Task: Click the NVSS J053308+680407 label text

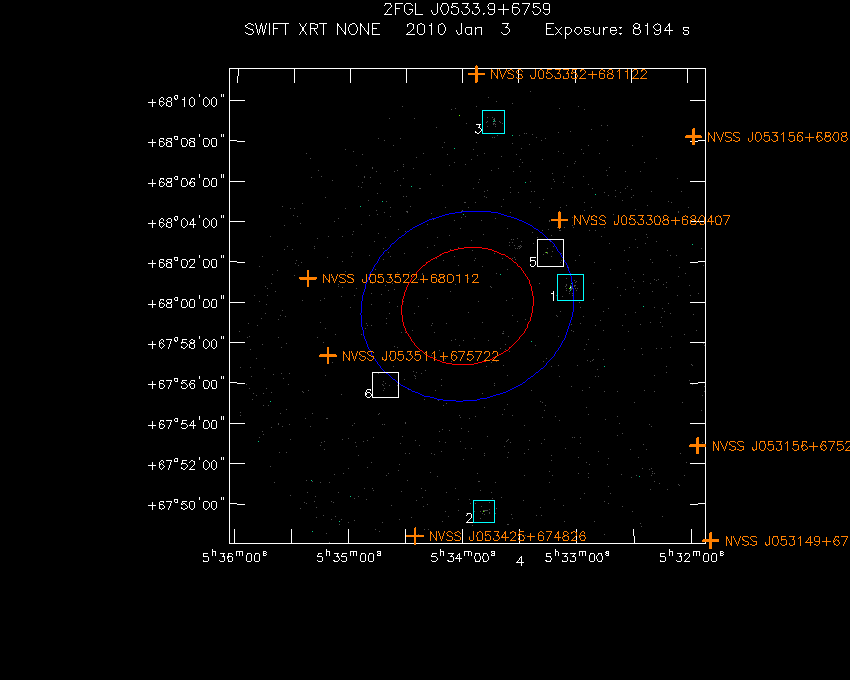Action: [x=652, y=220]
